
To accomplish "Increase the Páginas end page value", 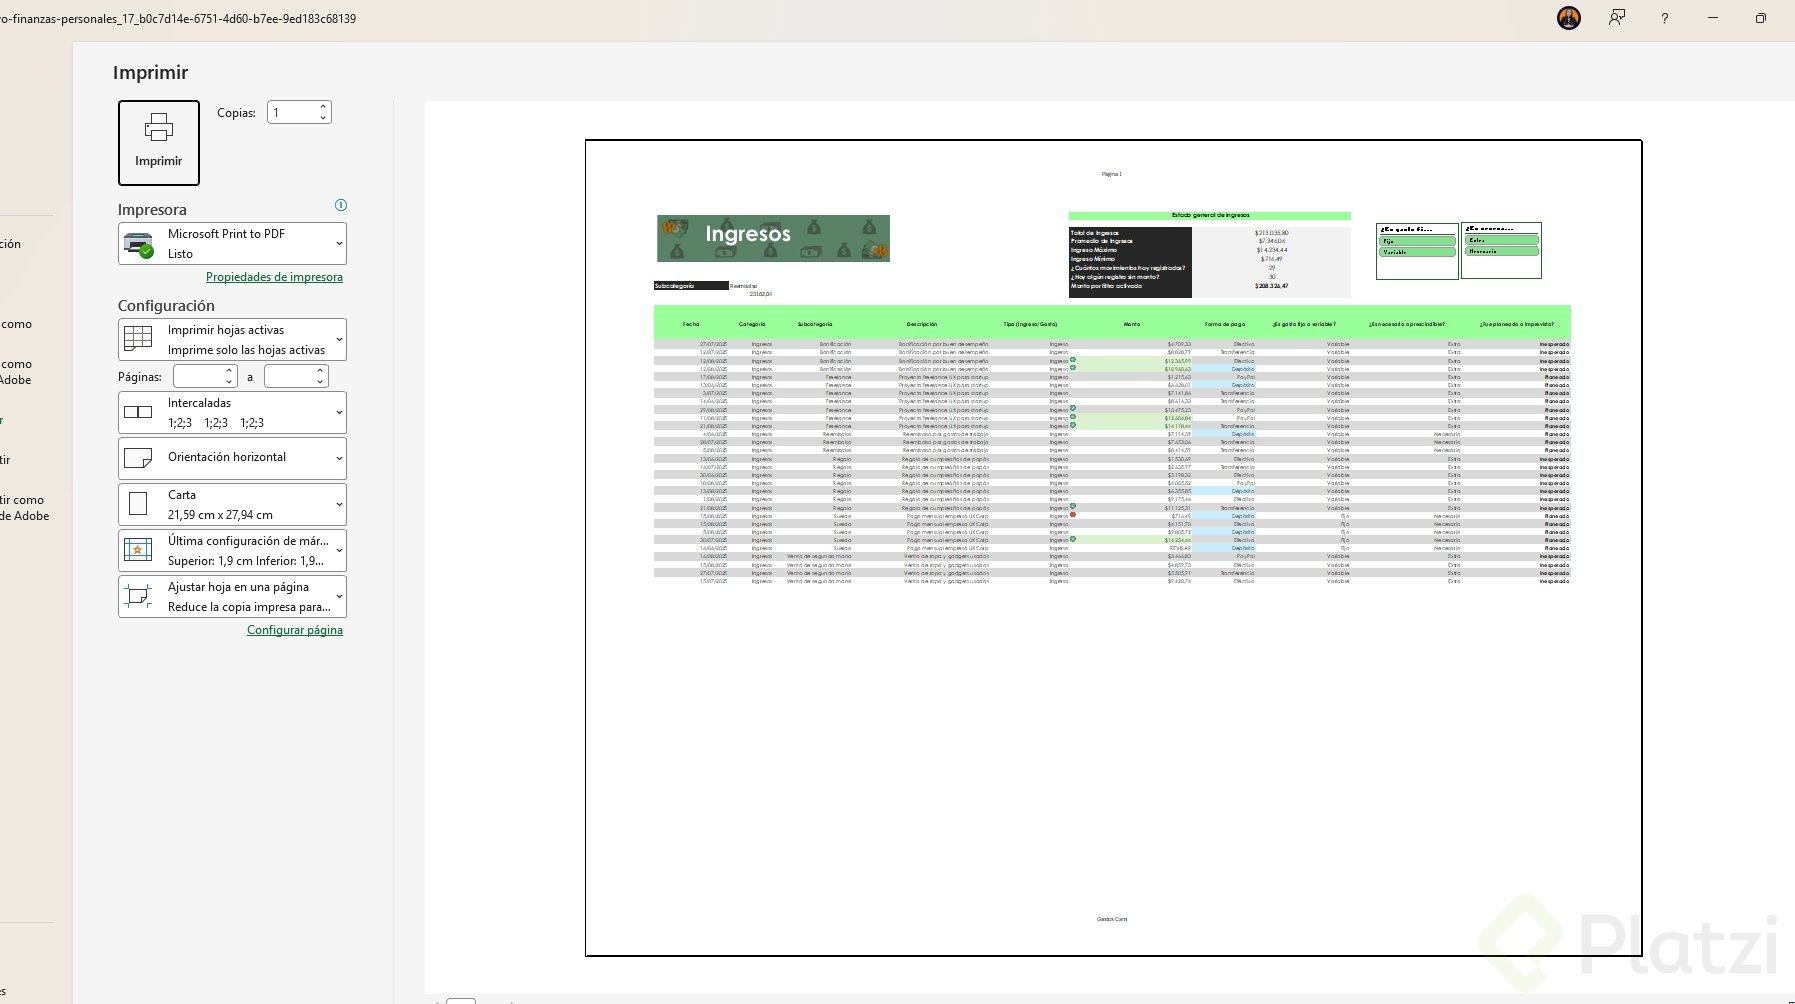I will pos(321,371).
